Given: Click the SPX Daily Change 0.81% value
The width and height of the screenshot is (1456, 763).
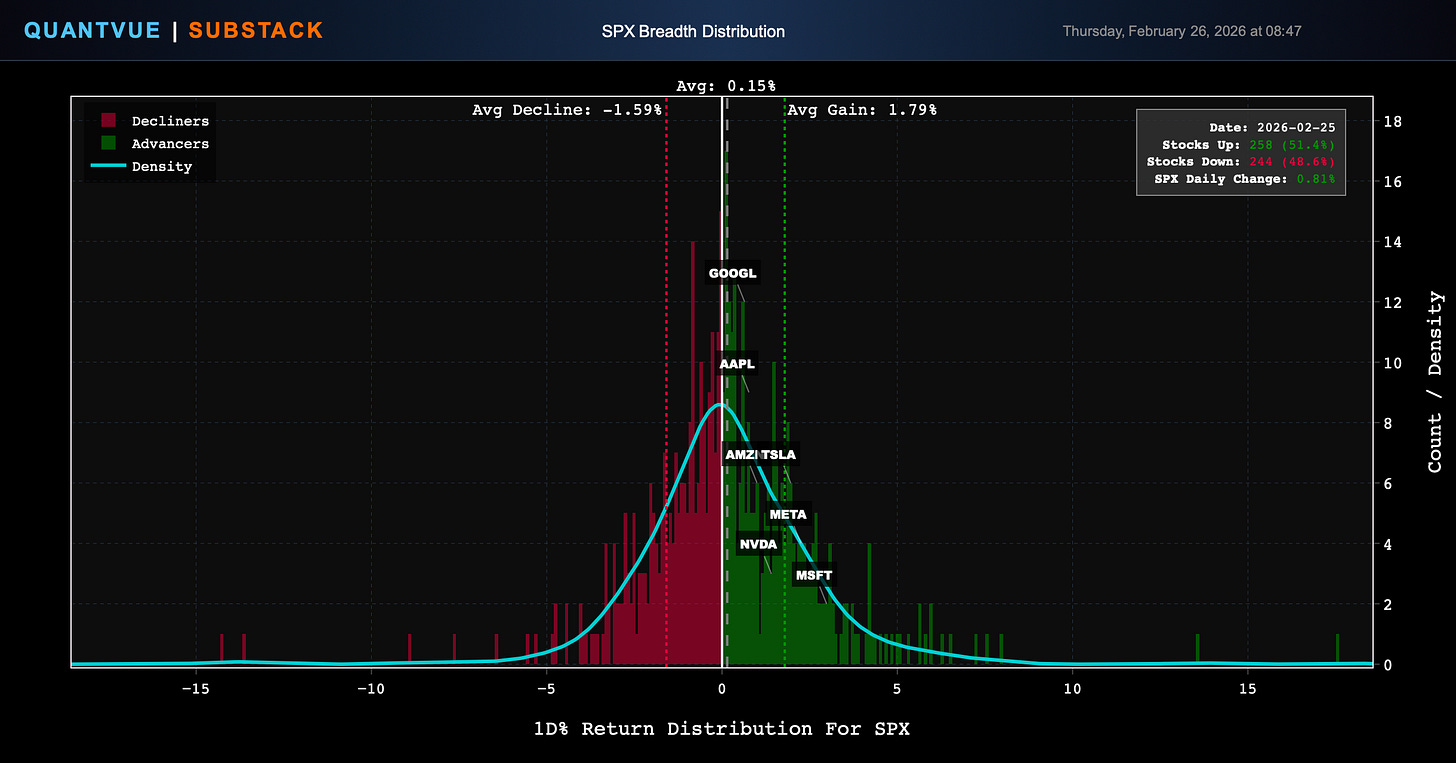Looking at the screenshot, I should coord(1314,179).
